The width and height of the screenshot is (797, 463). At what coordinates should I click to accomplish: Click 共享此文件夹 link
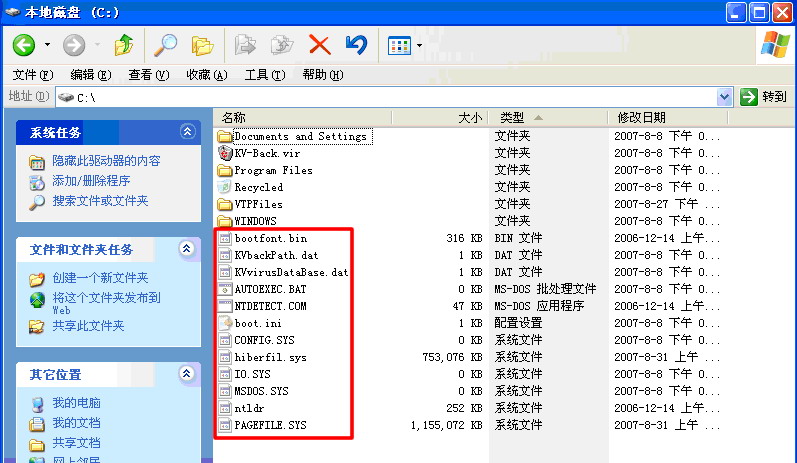(88, 326)
